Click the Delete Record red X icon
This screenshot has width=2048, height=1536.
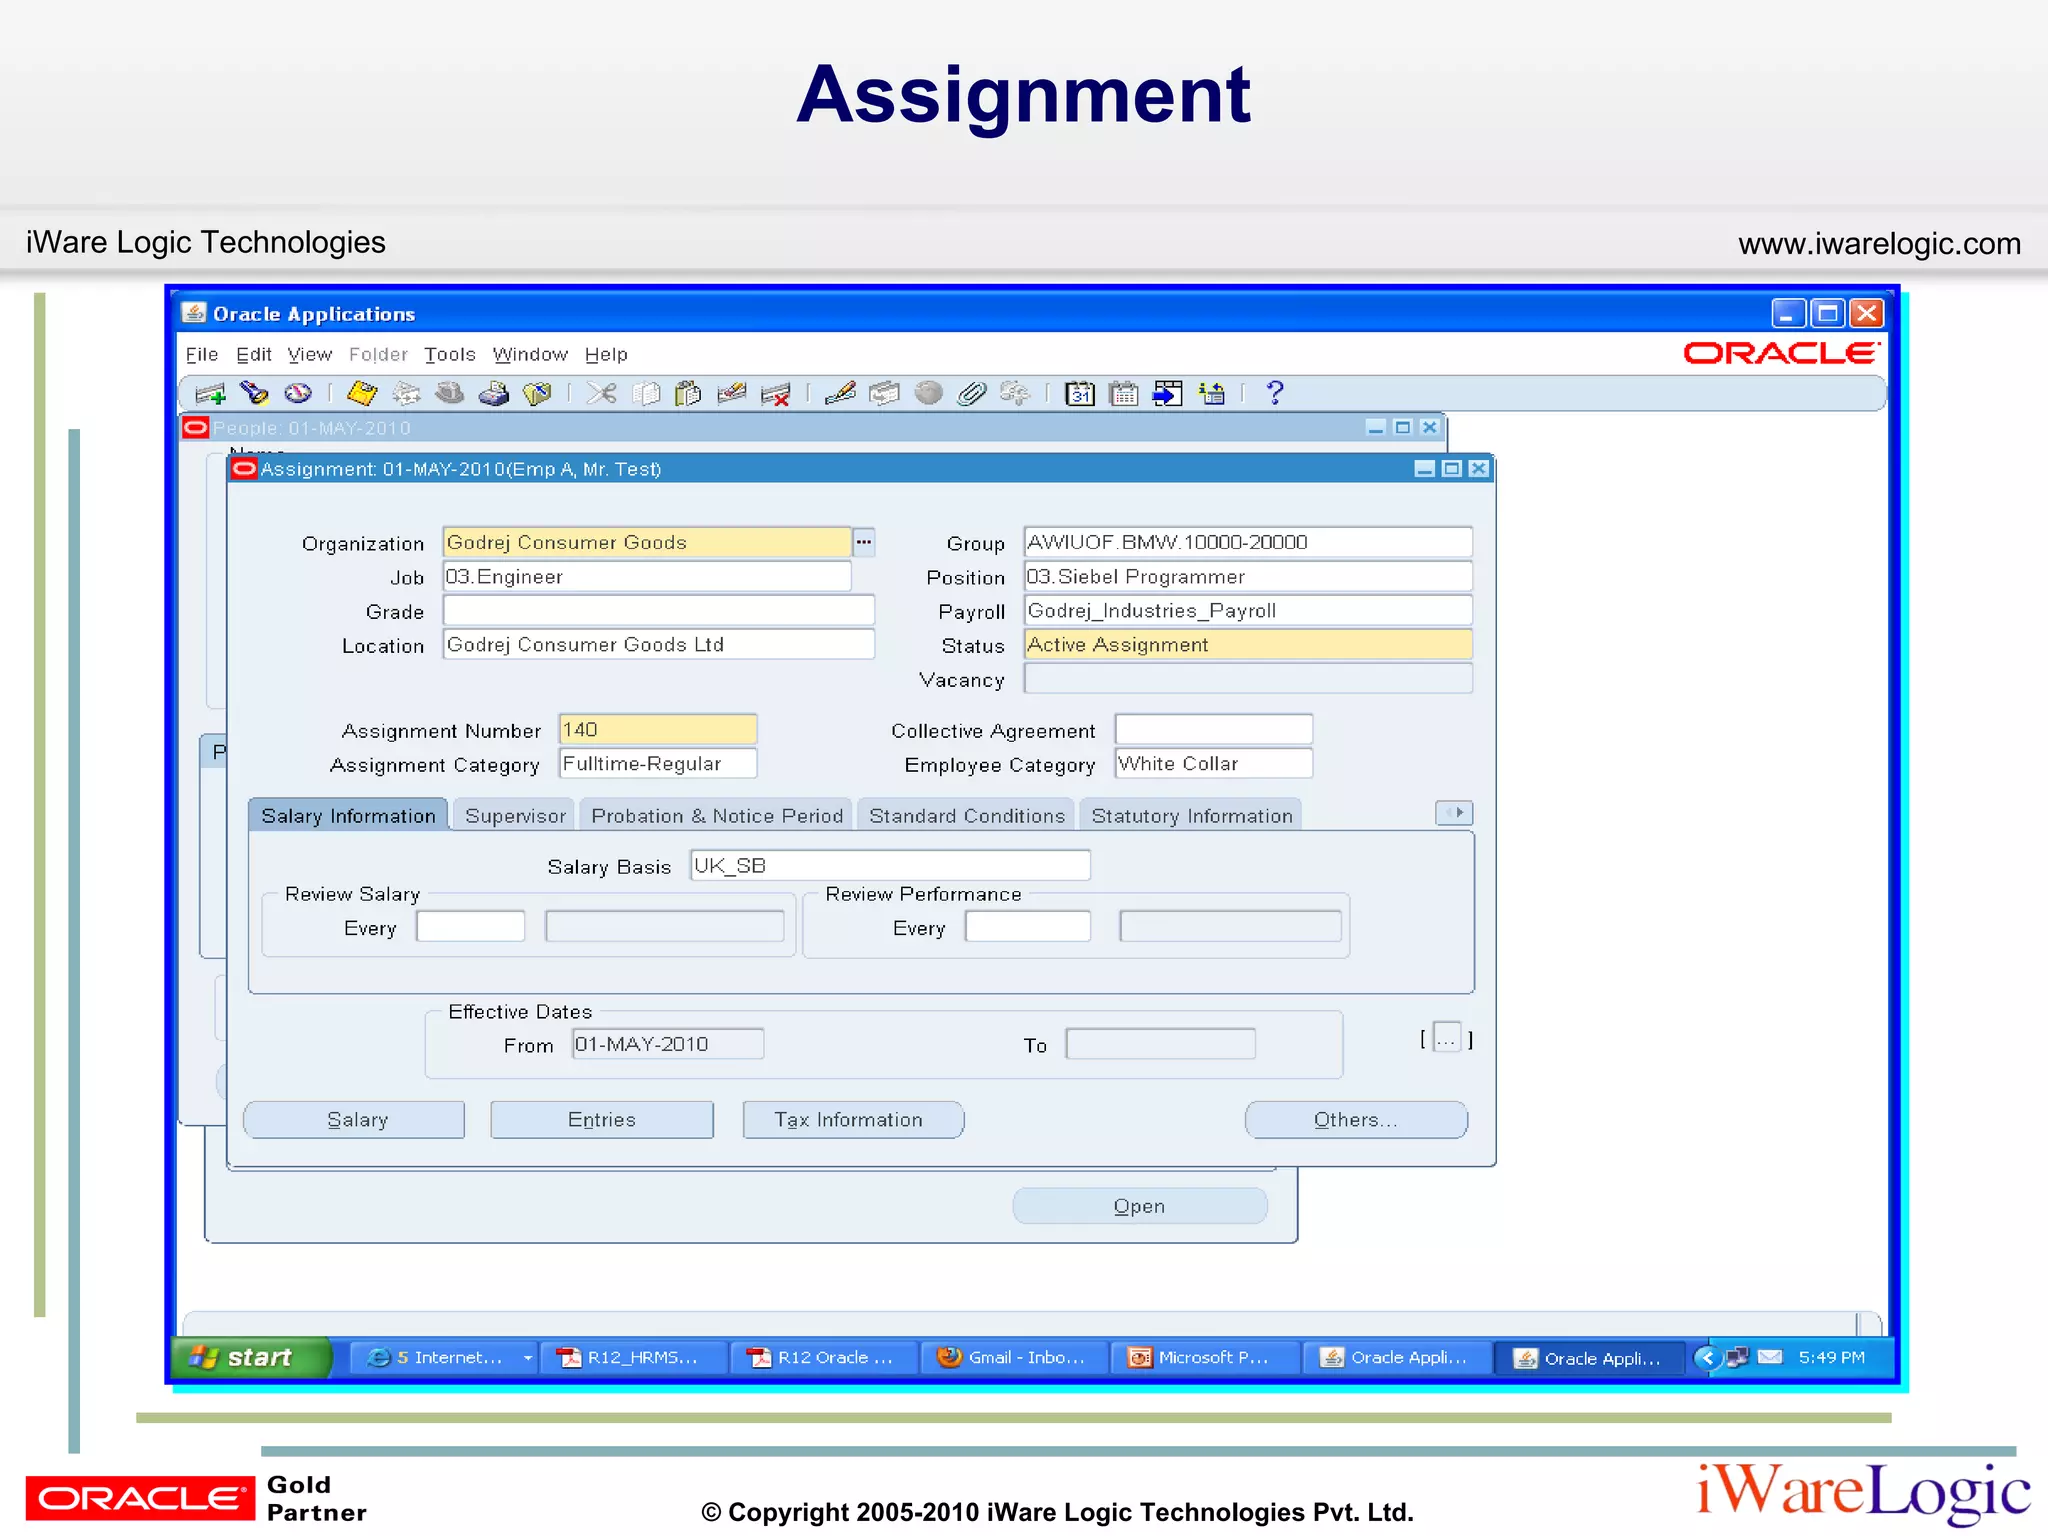pos(775,394)
